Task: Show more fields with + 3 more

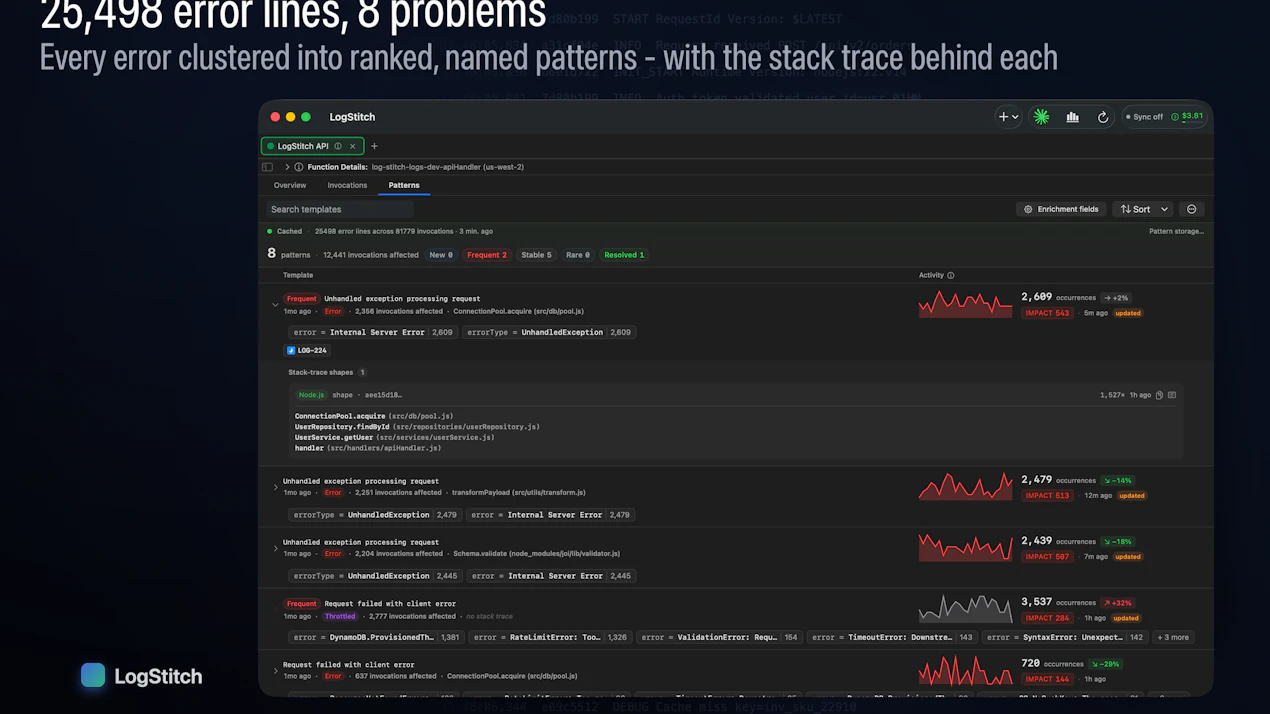Action: (1173, 637)
